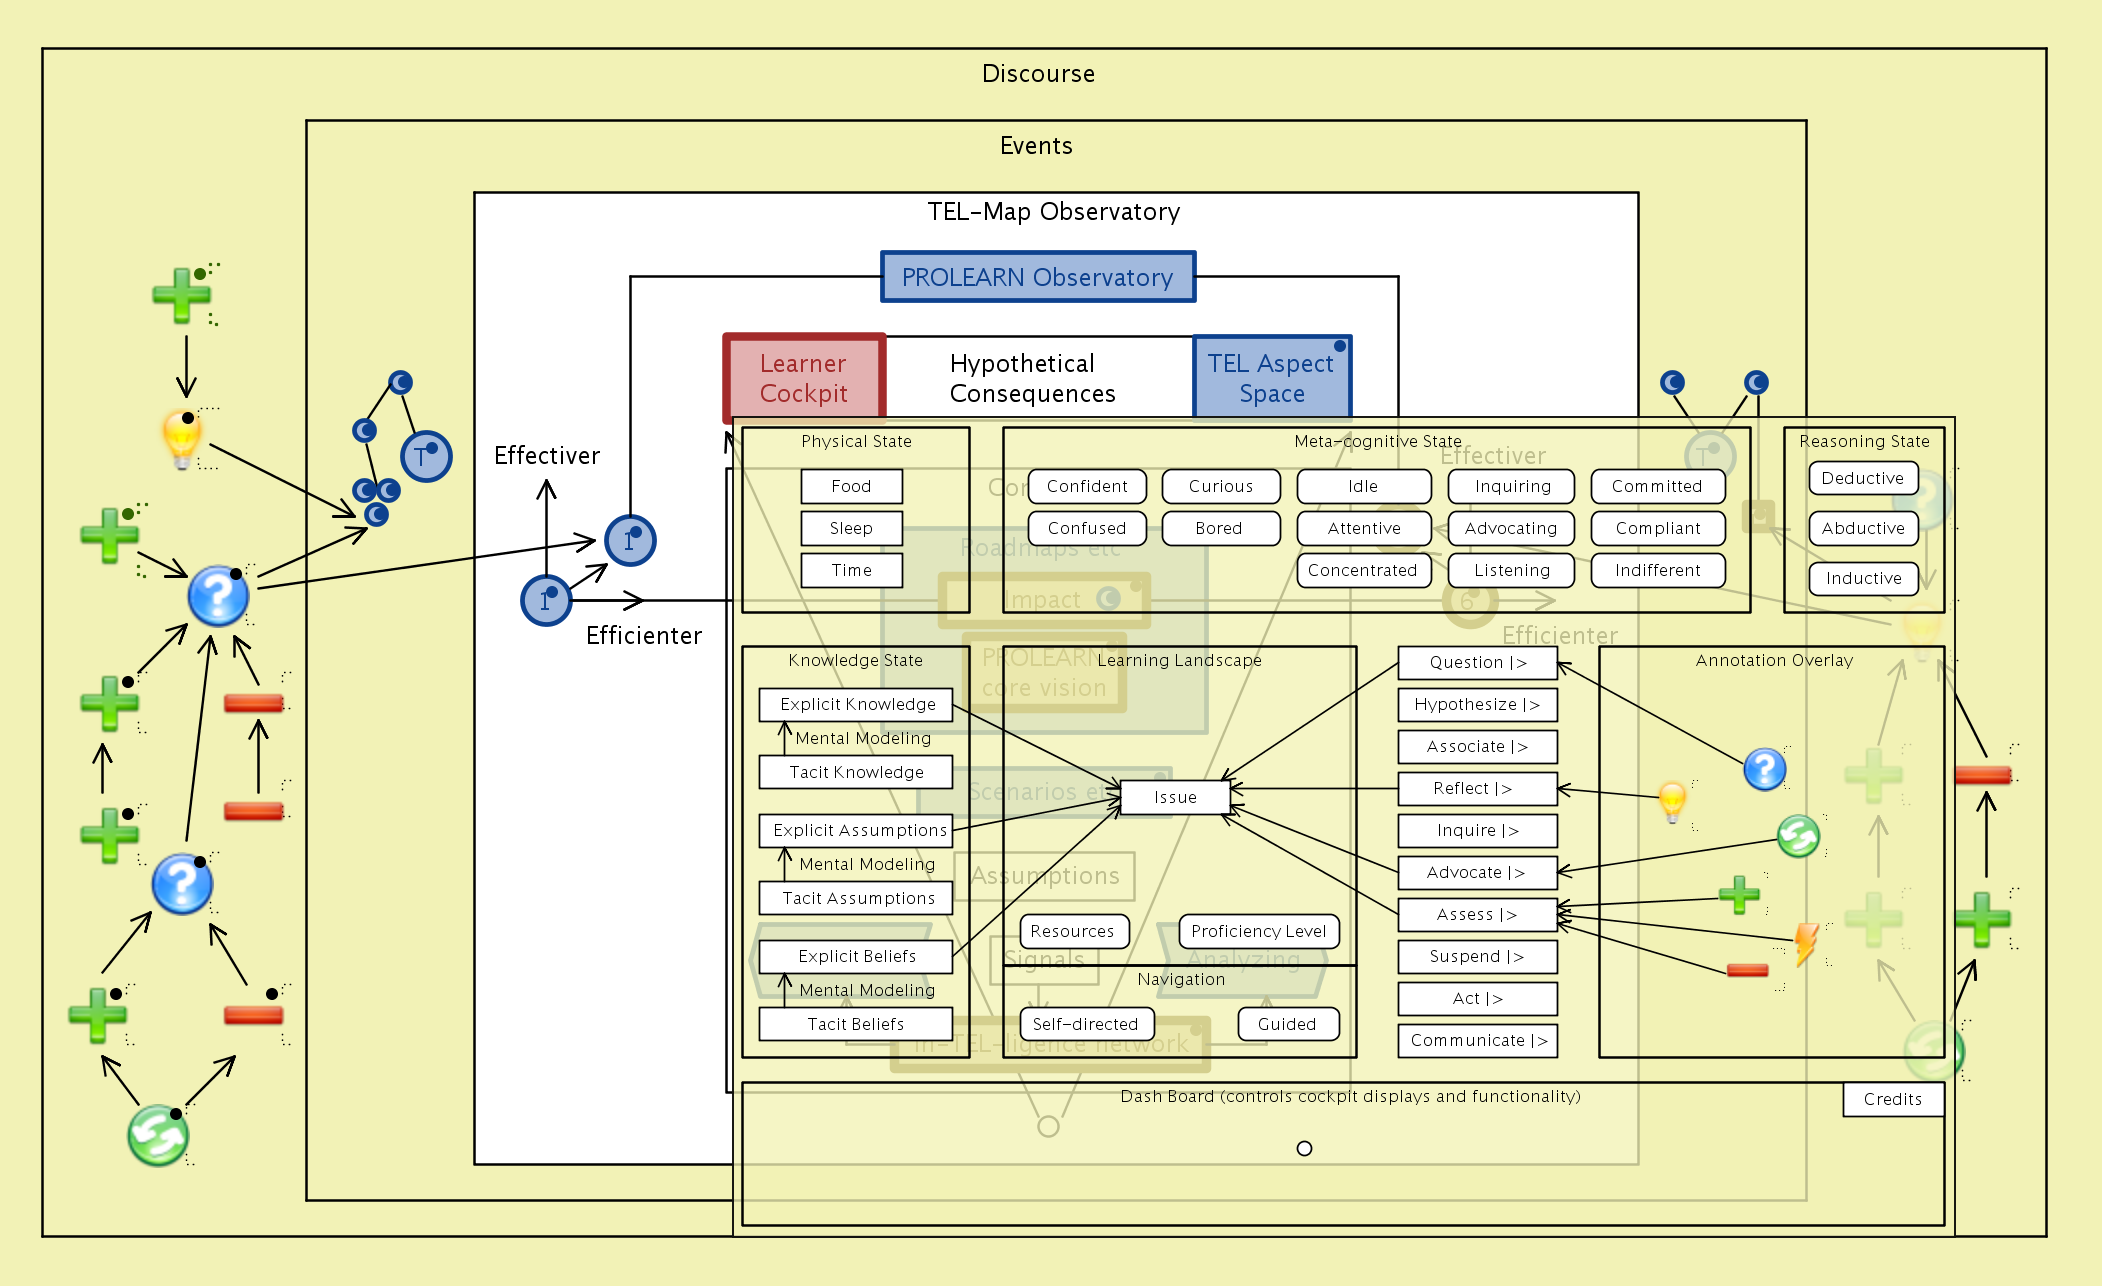
Task: Click the PROLEARN Observatory box
Action: (x=1037, y=277)
